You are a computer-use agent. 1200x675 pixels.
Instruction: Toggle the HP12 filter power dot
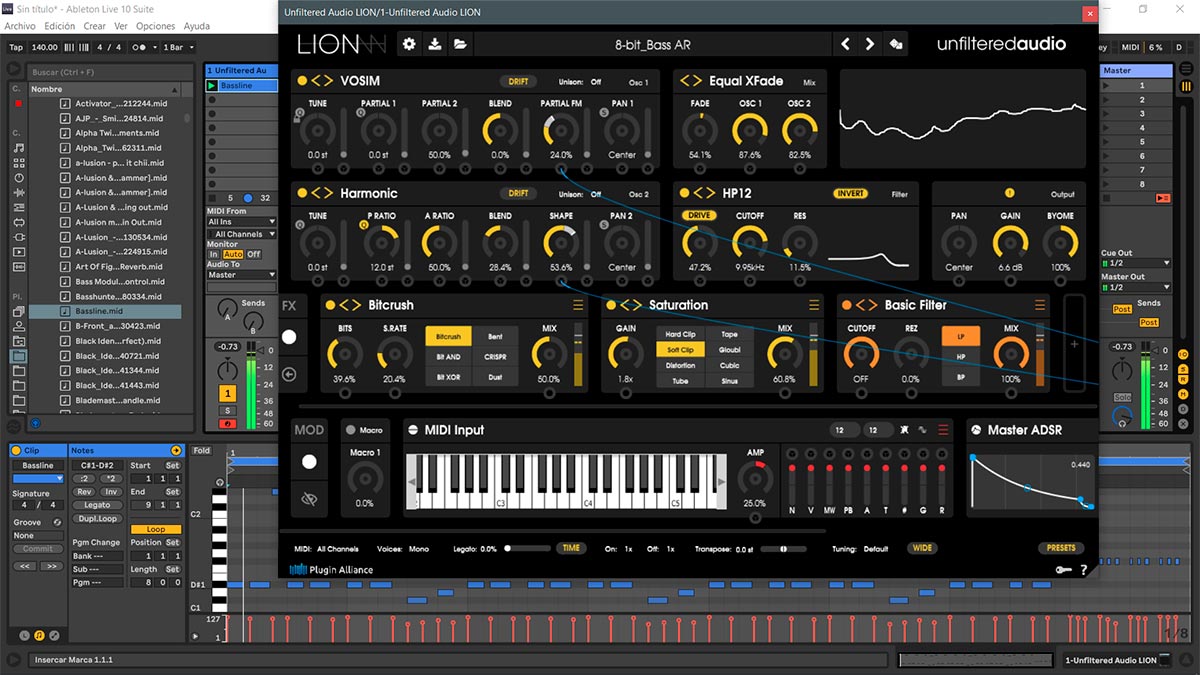pyautogui.click(x=683, y=193)
